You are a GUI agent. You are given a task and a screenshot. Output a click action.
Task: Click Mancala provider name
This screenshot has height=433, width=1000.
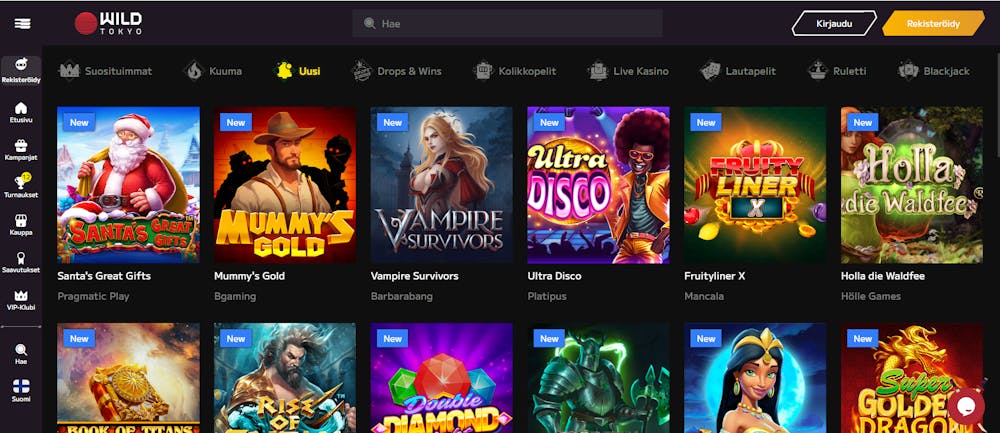(x=704, y=297)
